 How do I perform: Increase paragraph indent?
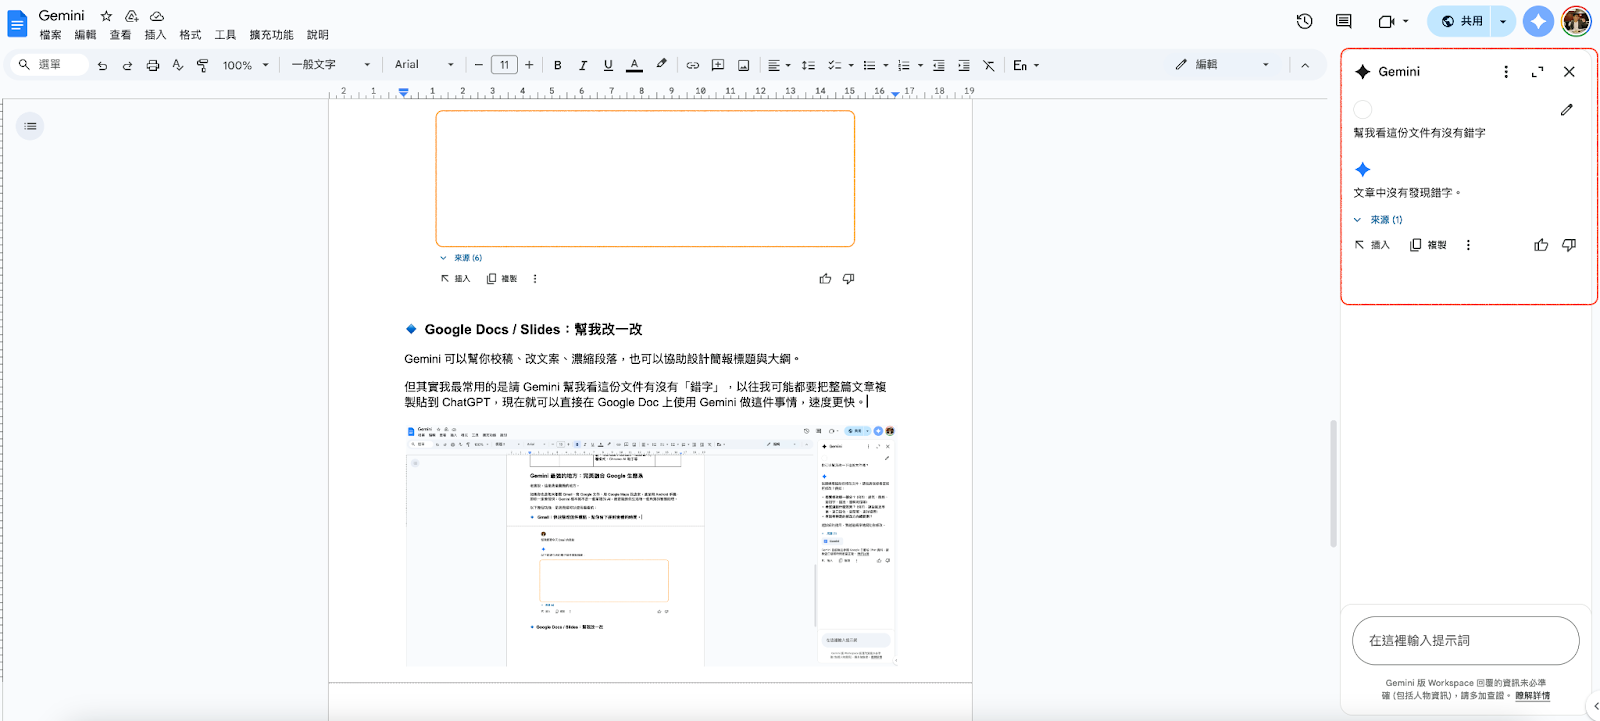(x=963, y=65)
